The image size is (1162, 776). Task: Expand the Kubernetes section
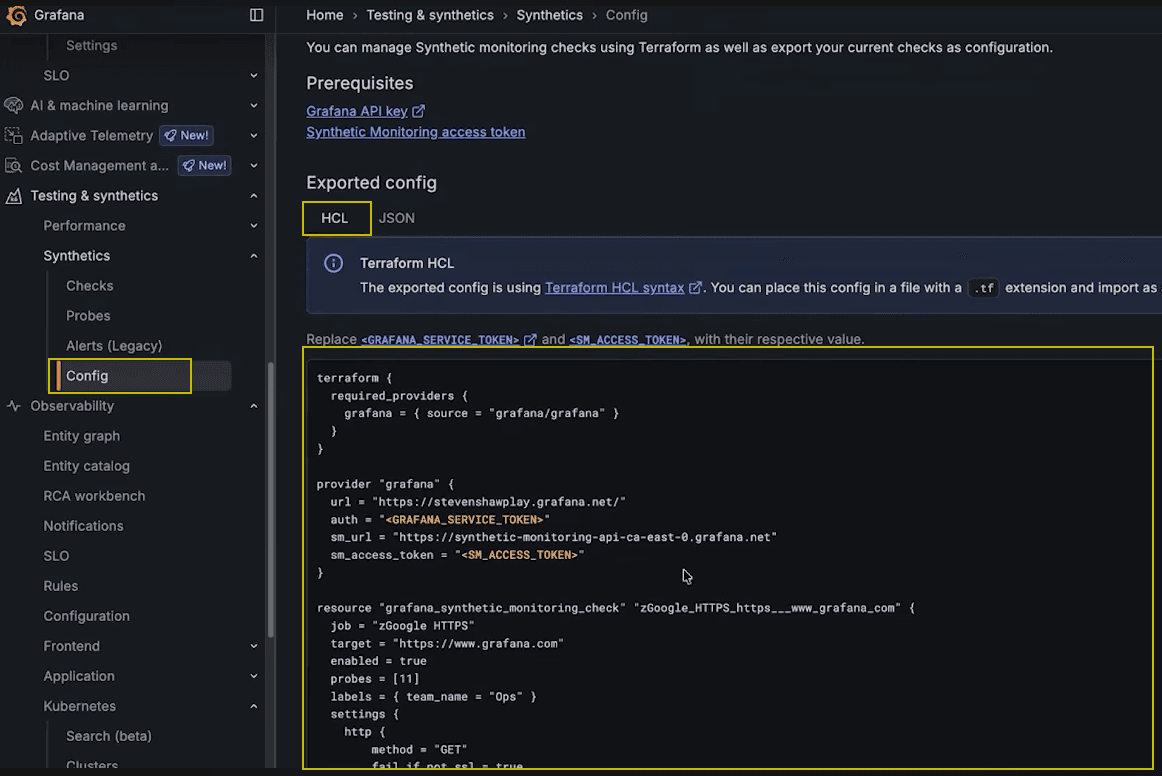pyautogui.click(x=253, y=706)
